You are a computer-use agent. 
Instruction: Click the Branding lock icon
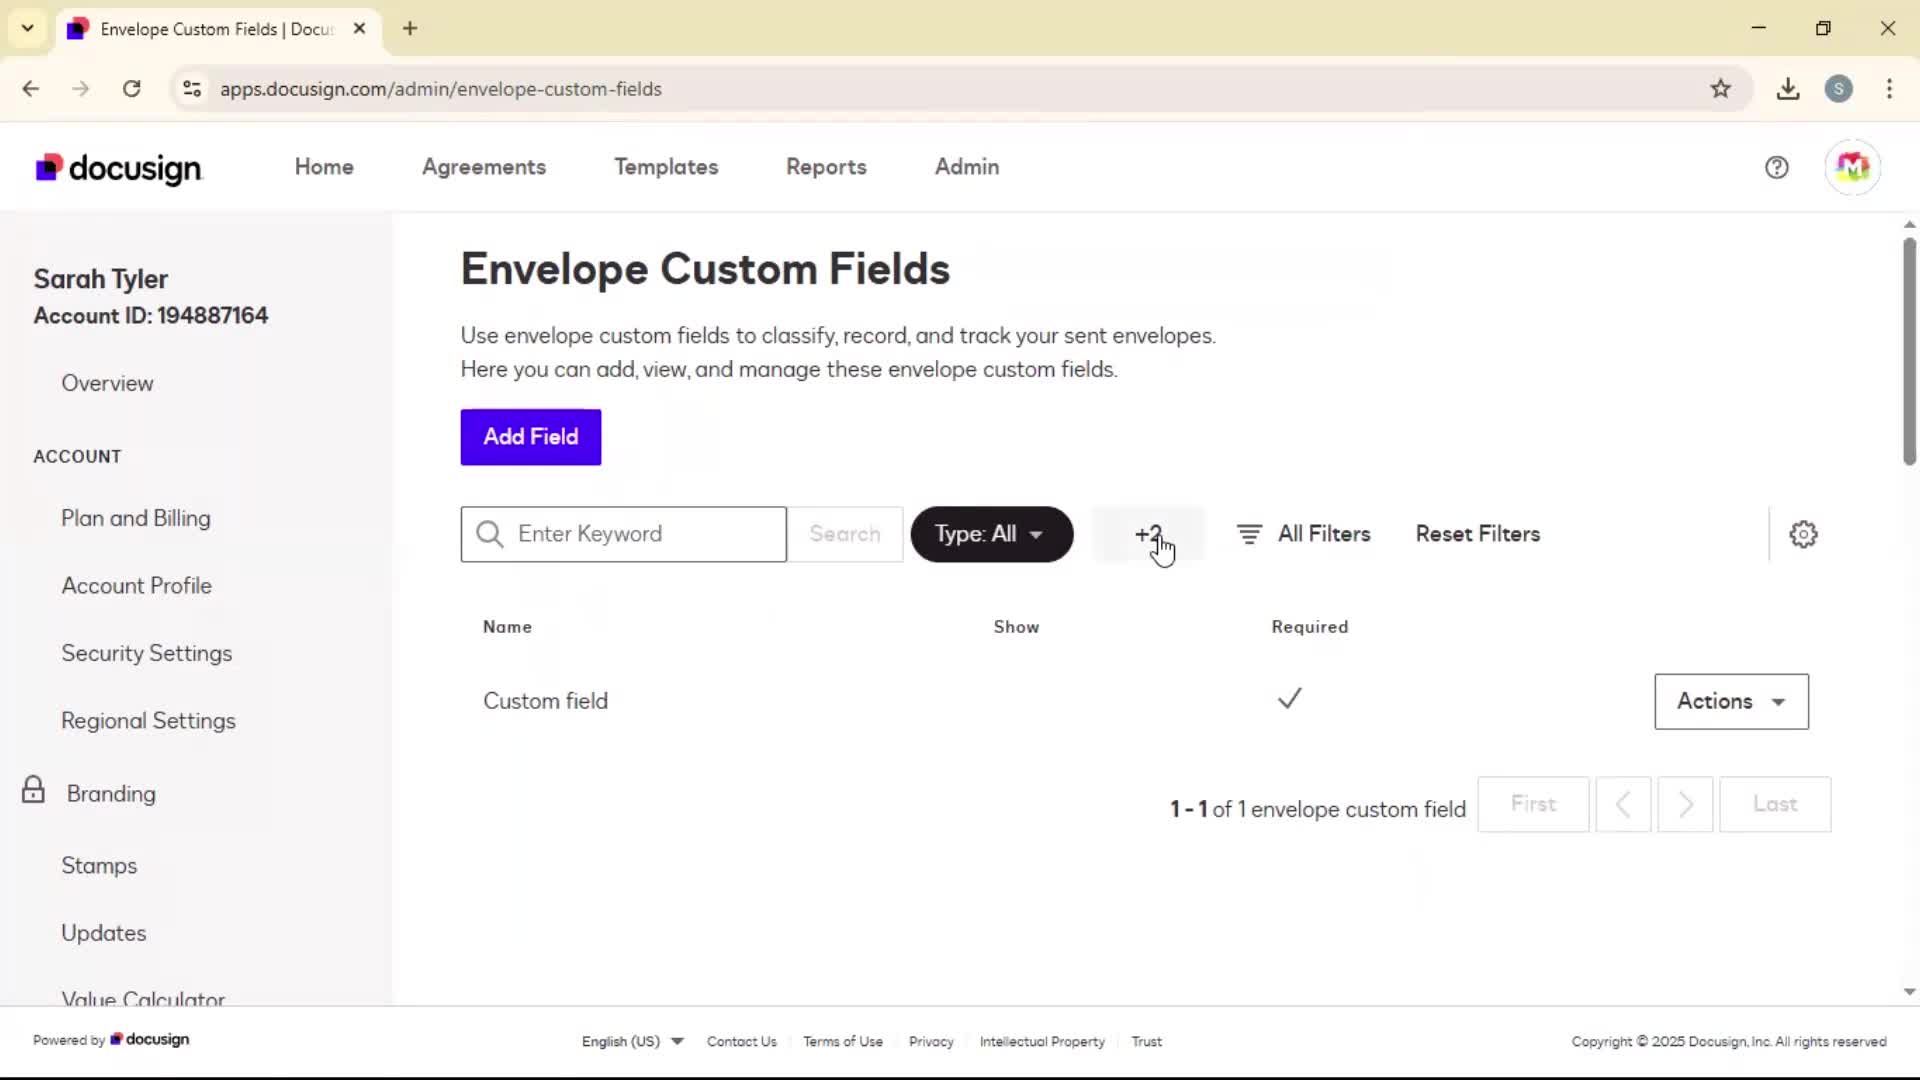pos(33,790)
